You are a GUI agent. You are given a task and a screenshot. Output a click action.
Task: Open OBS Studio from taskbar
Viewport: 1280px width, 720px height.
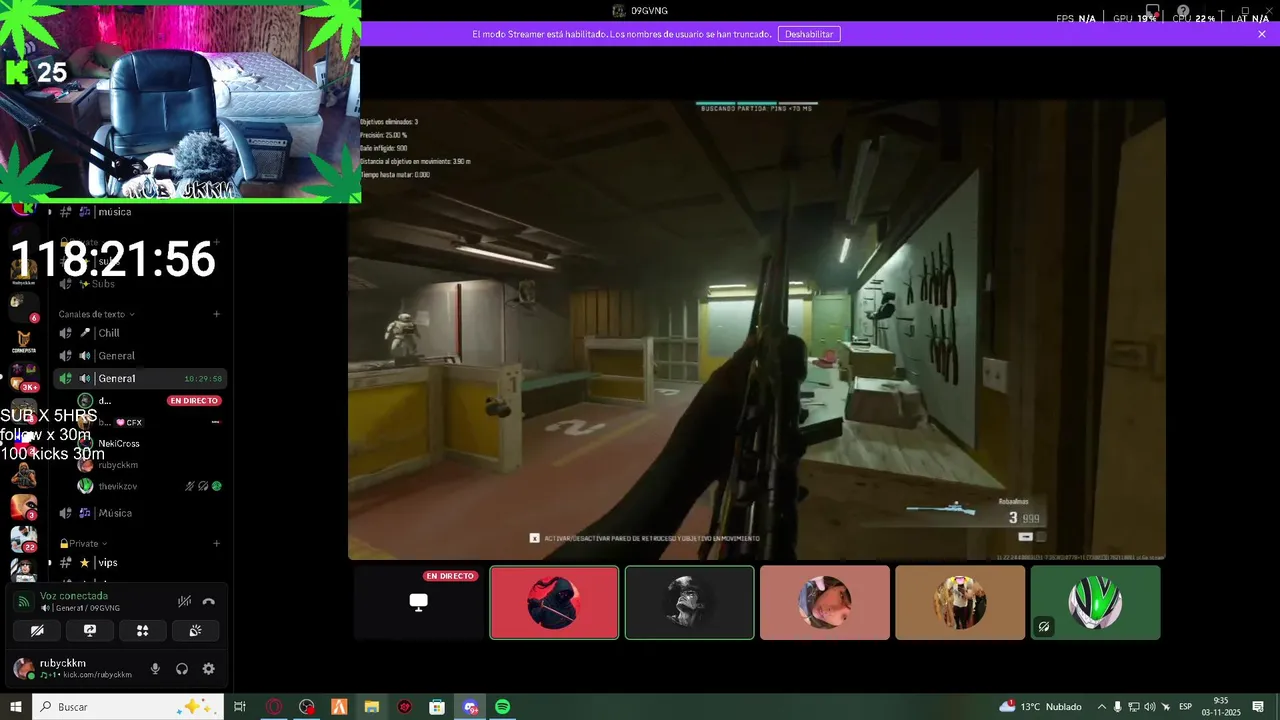(x=307, y=707)
